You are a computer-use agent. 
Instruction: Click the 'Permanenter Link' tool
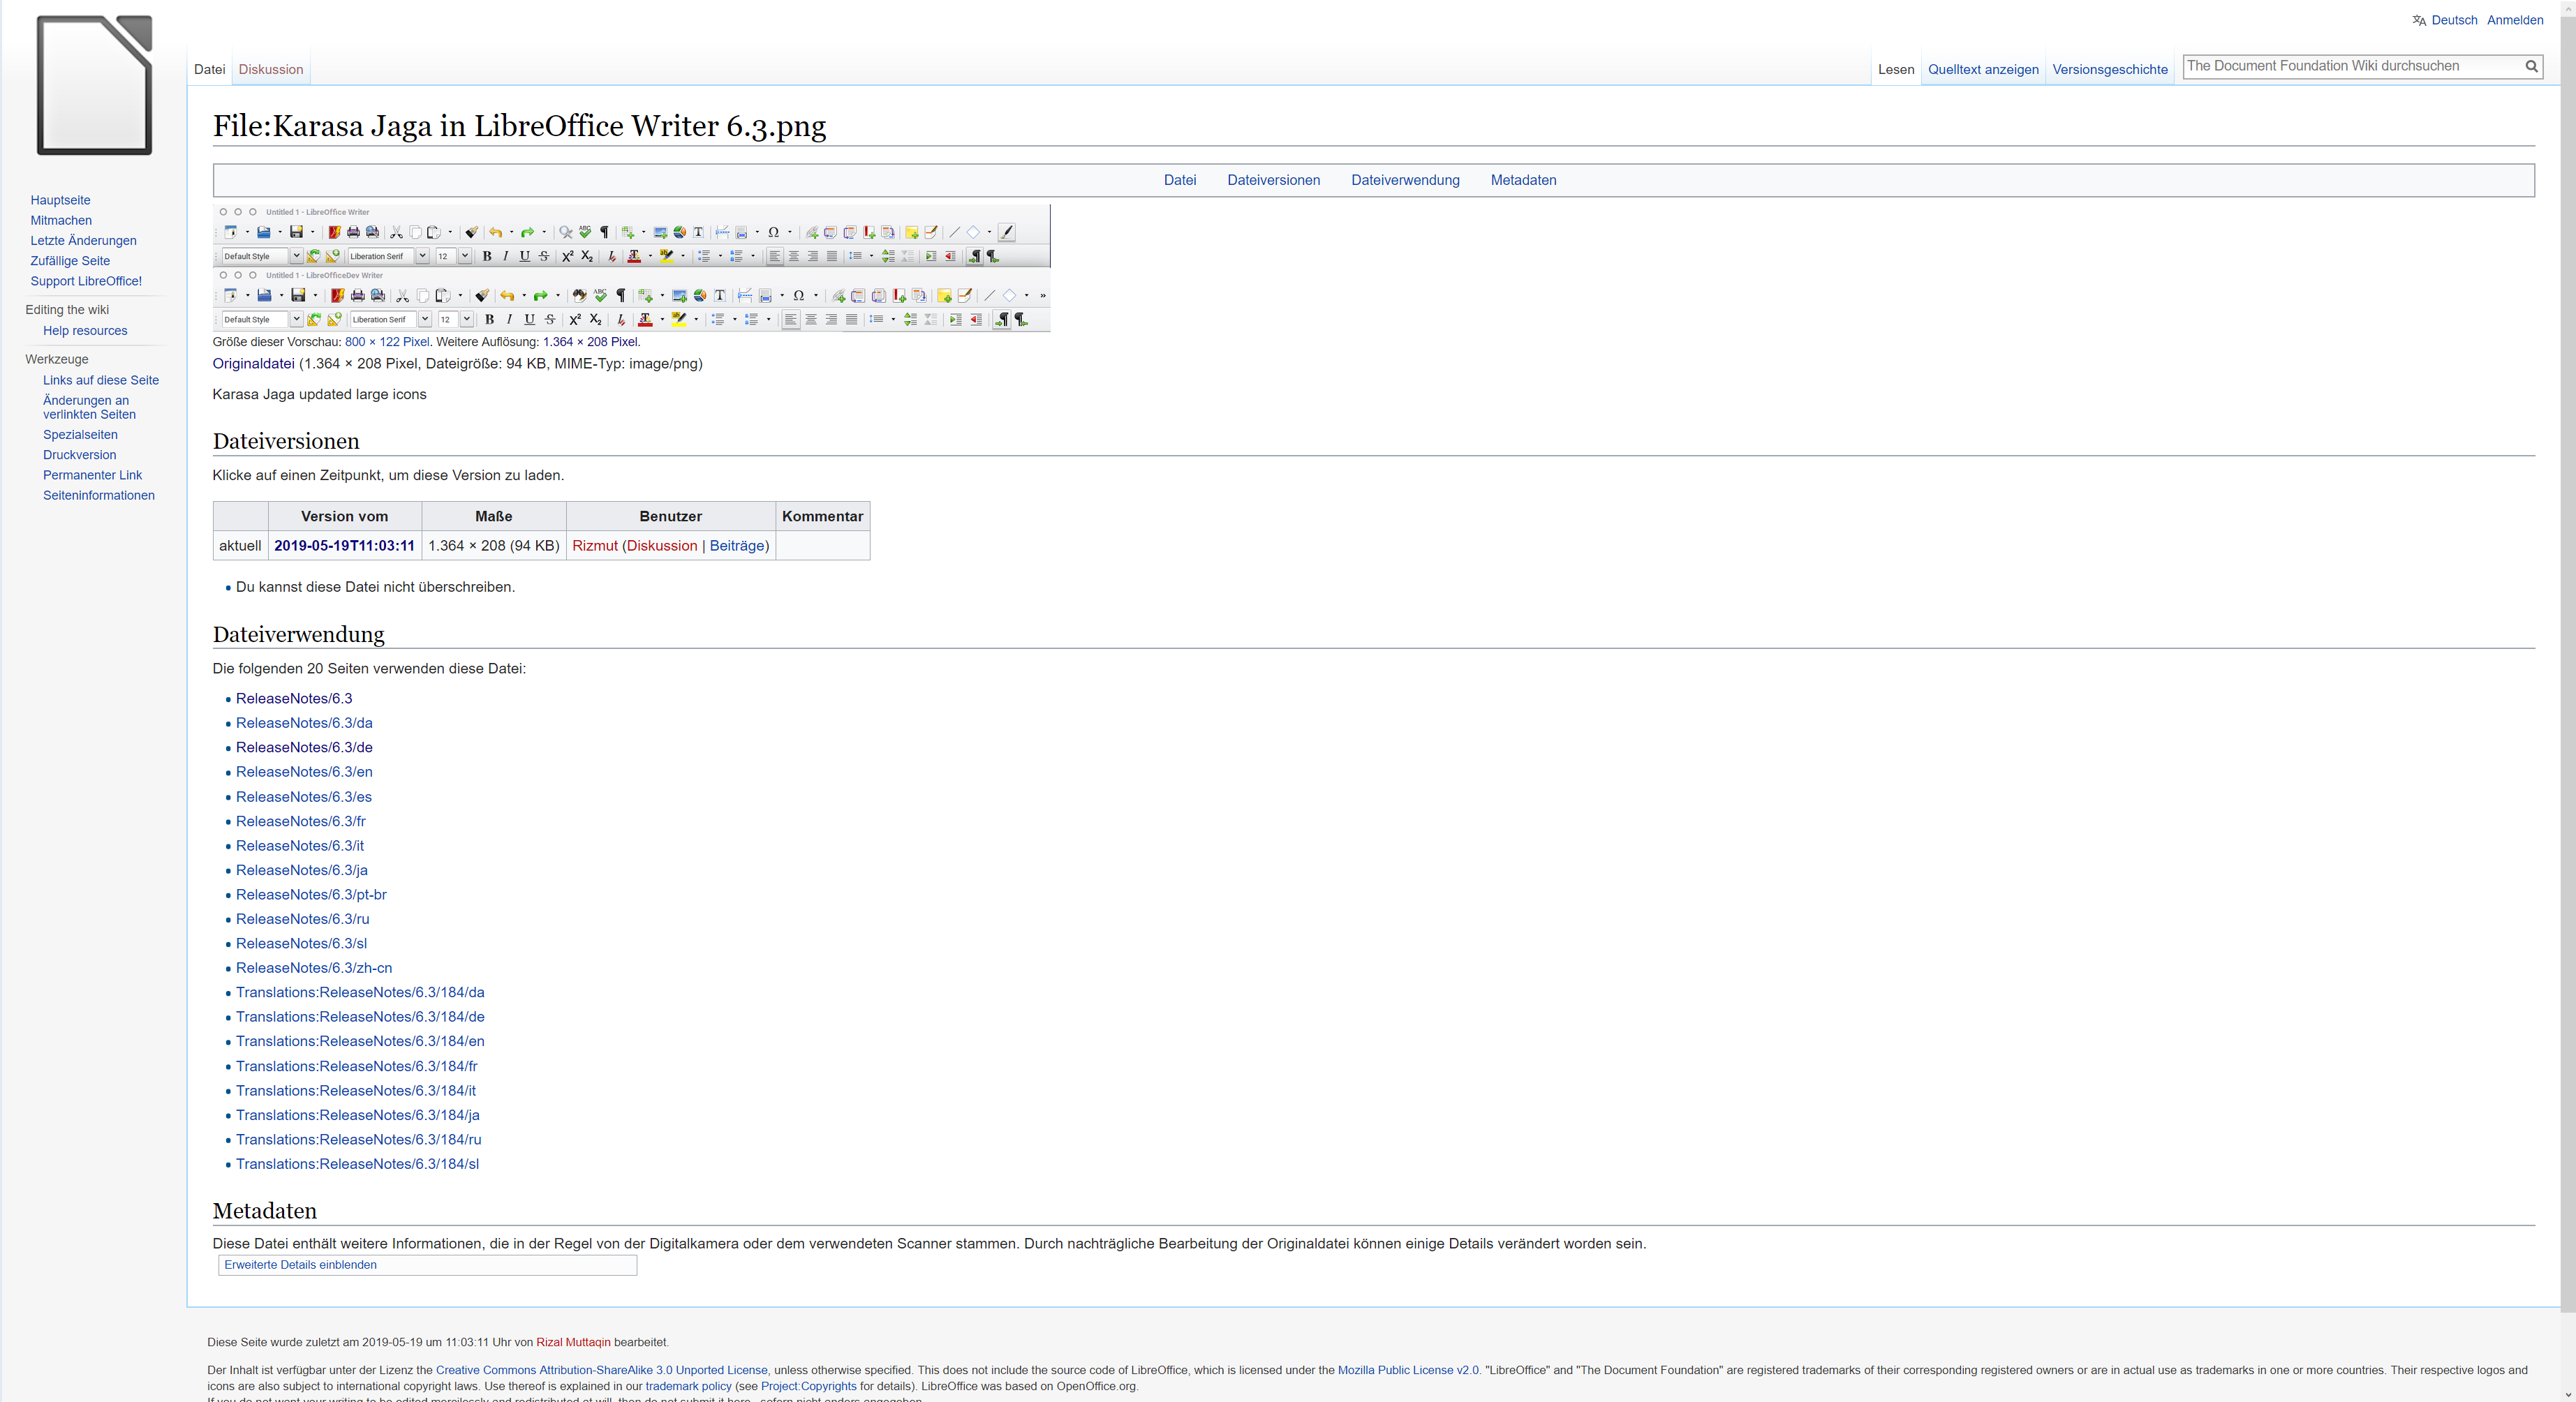(92, 475)
